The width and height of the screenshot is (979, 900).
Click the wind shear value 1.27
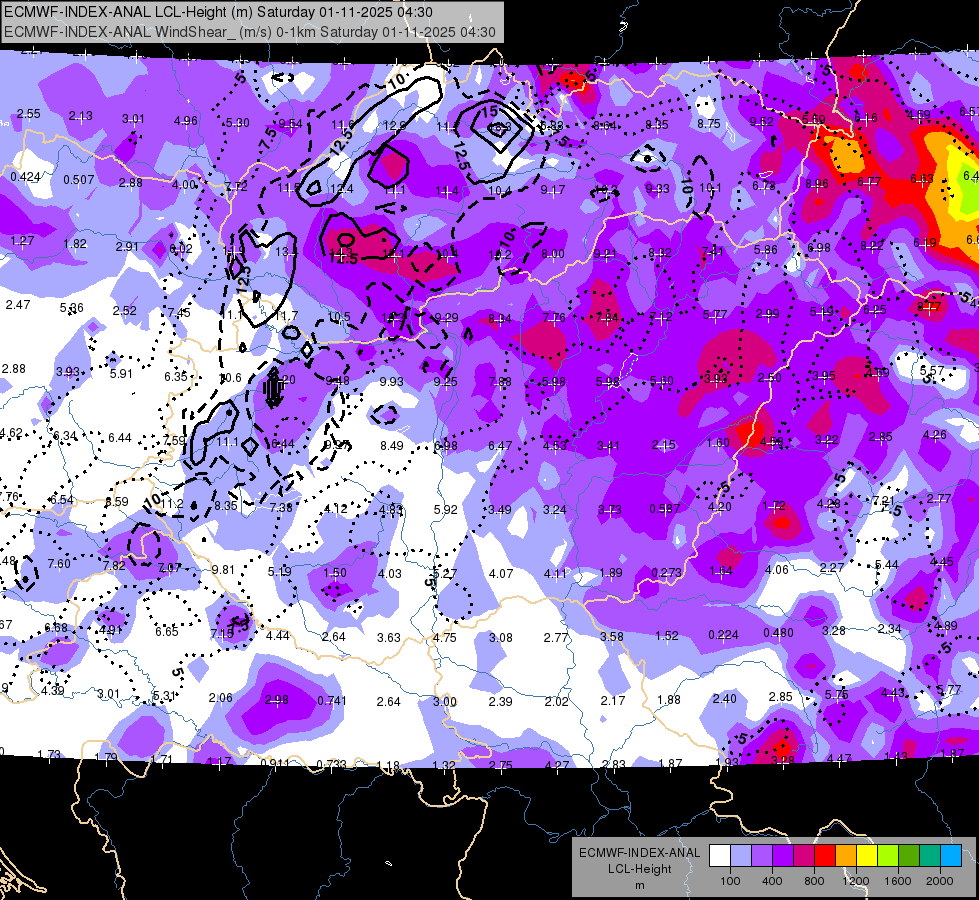click(22, 240)
